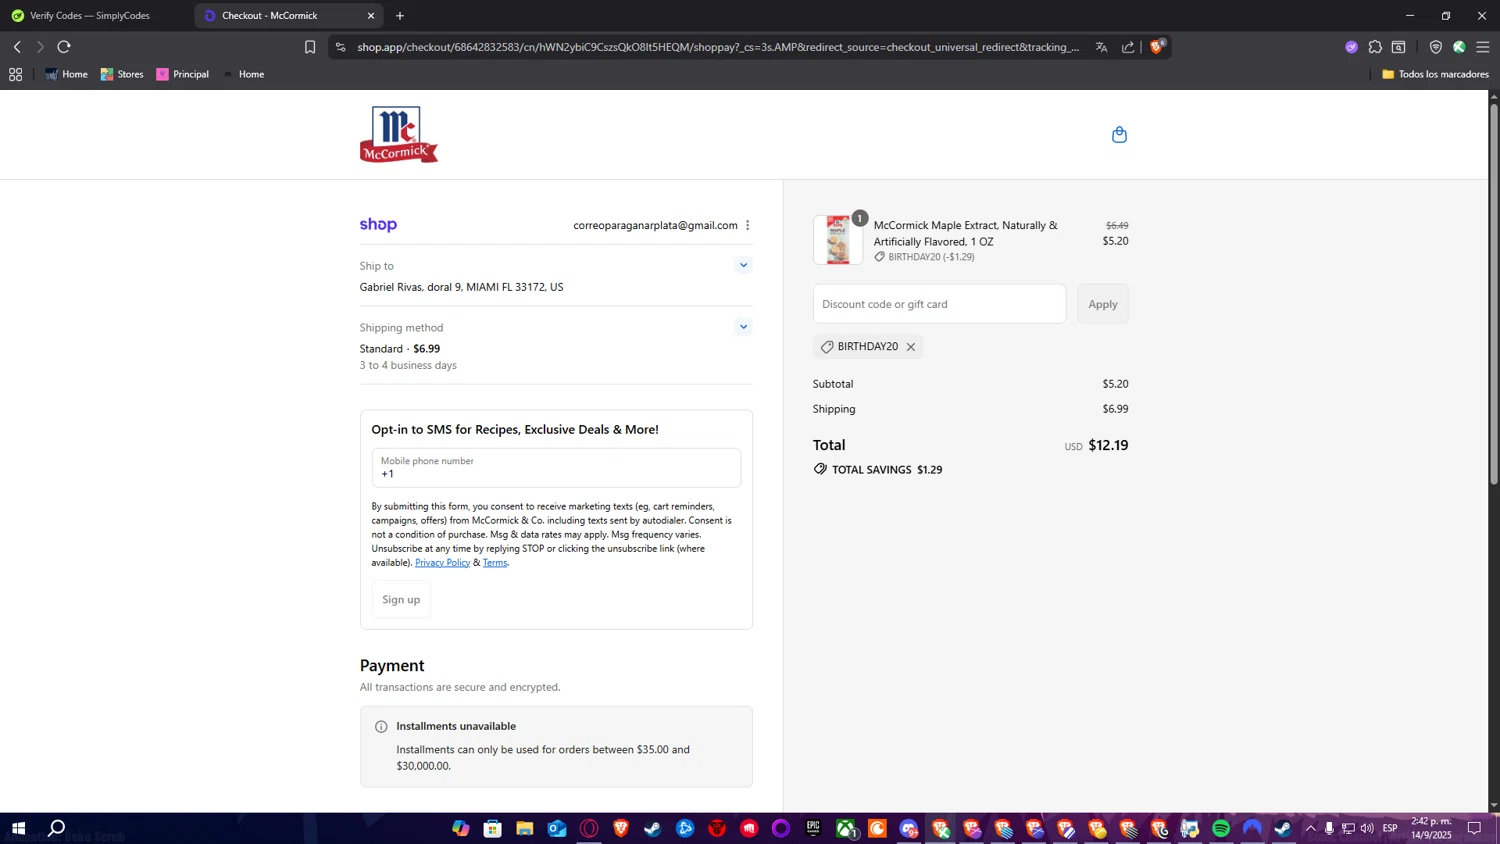Select the Checkout - McCormick tab
1500x844 pixels.
[288, 16]
